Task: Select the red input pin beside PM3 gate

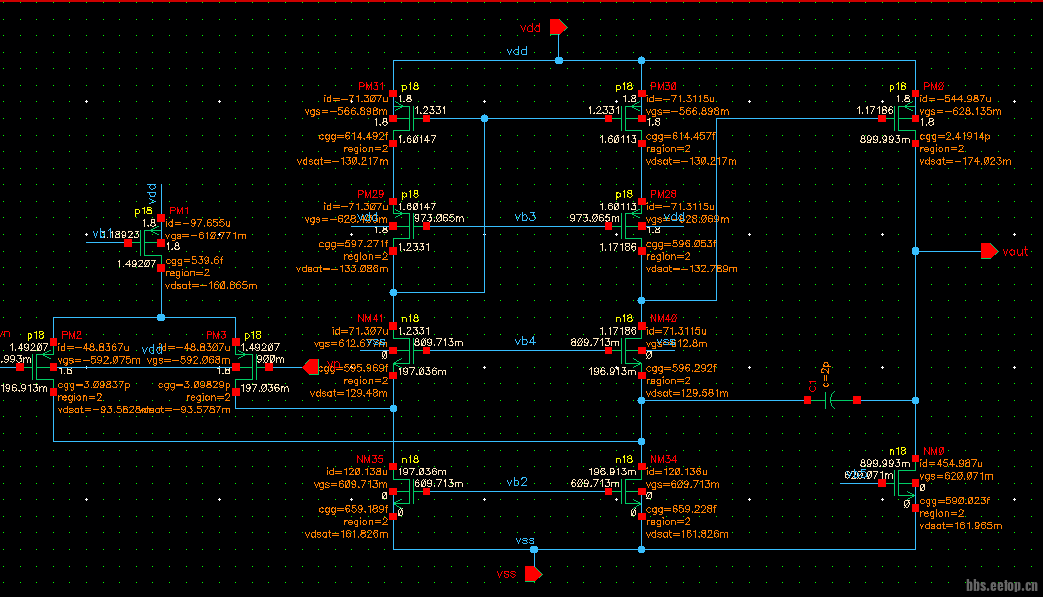Action: [310, 368]
